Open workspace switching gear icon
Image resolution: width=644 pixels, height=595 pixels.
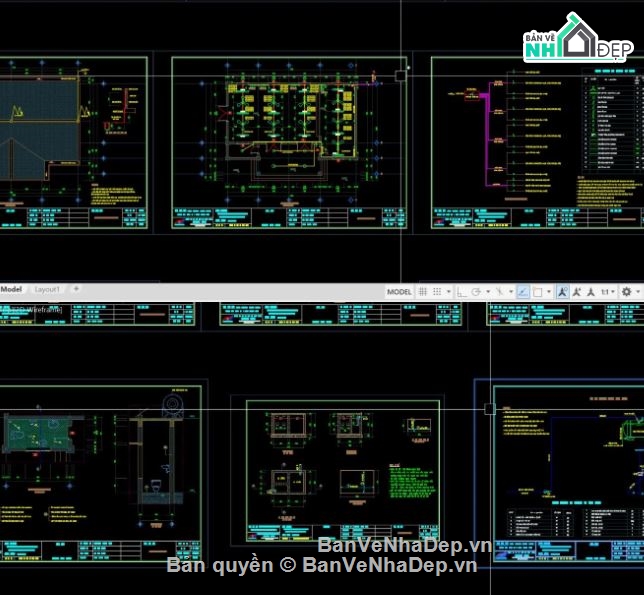click(626, 292)
